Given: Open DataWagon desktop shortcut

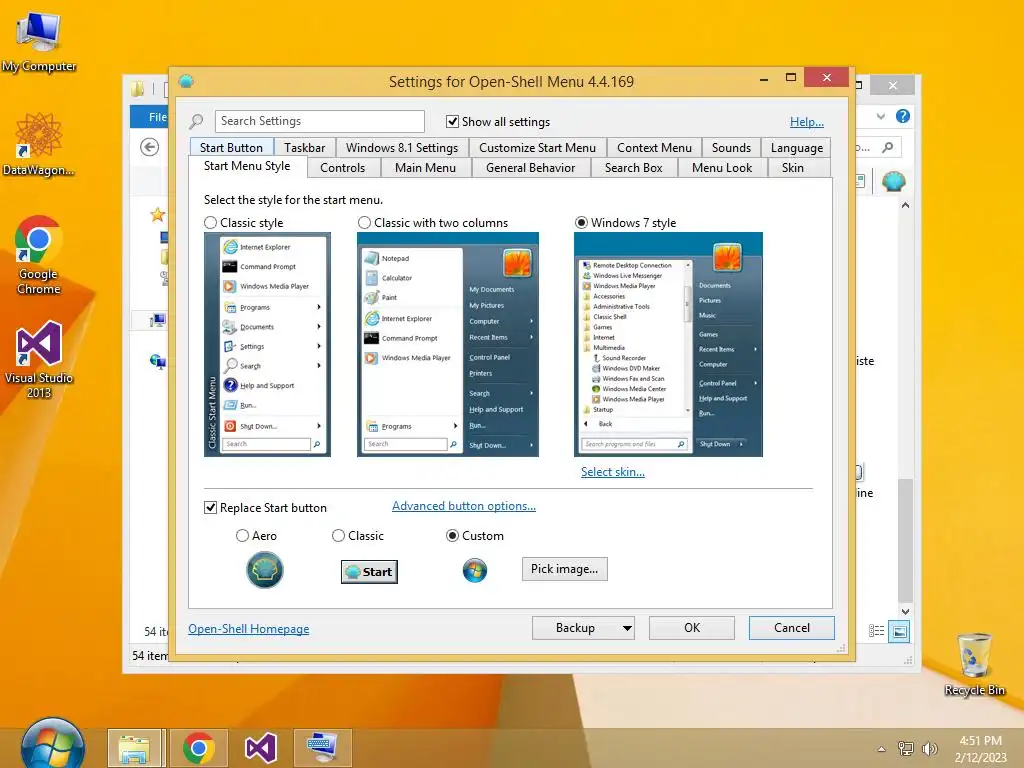Looking at the screenshot, I should [39, 144].
